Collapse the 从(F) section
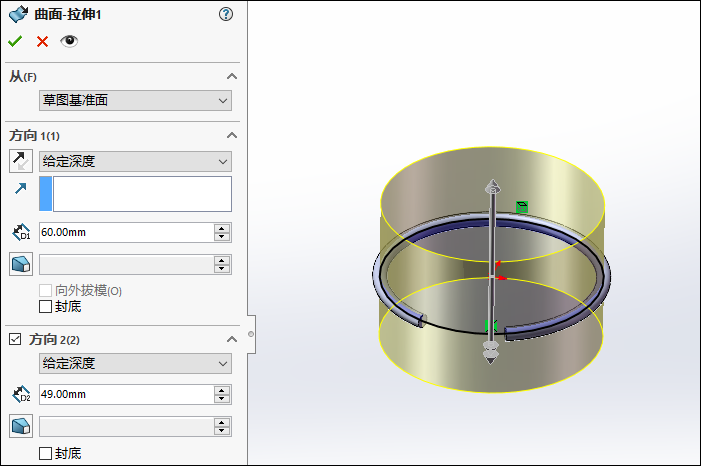Viewport: 701px width, 466px height. tap(232, 76)
